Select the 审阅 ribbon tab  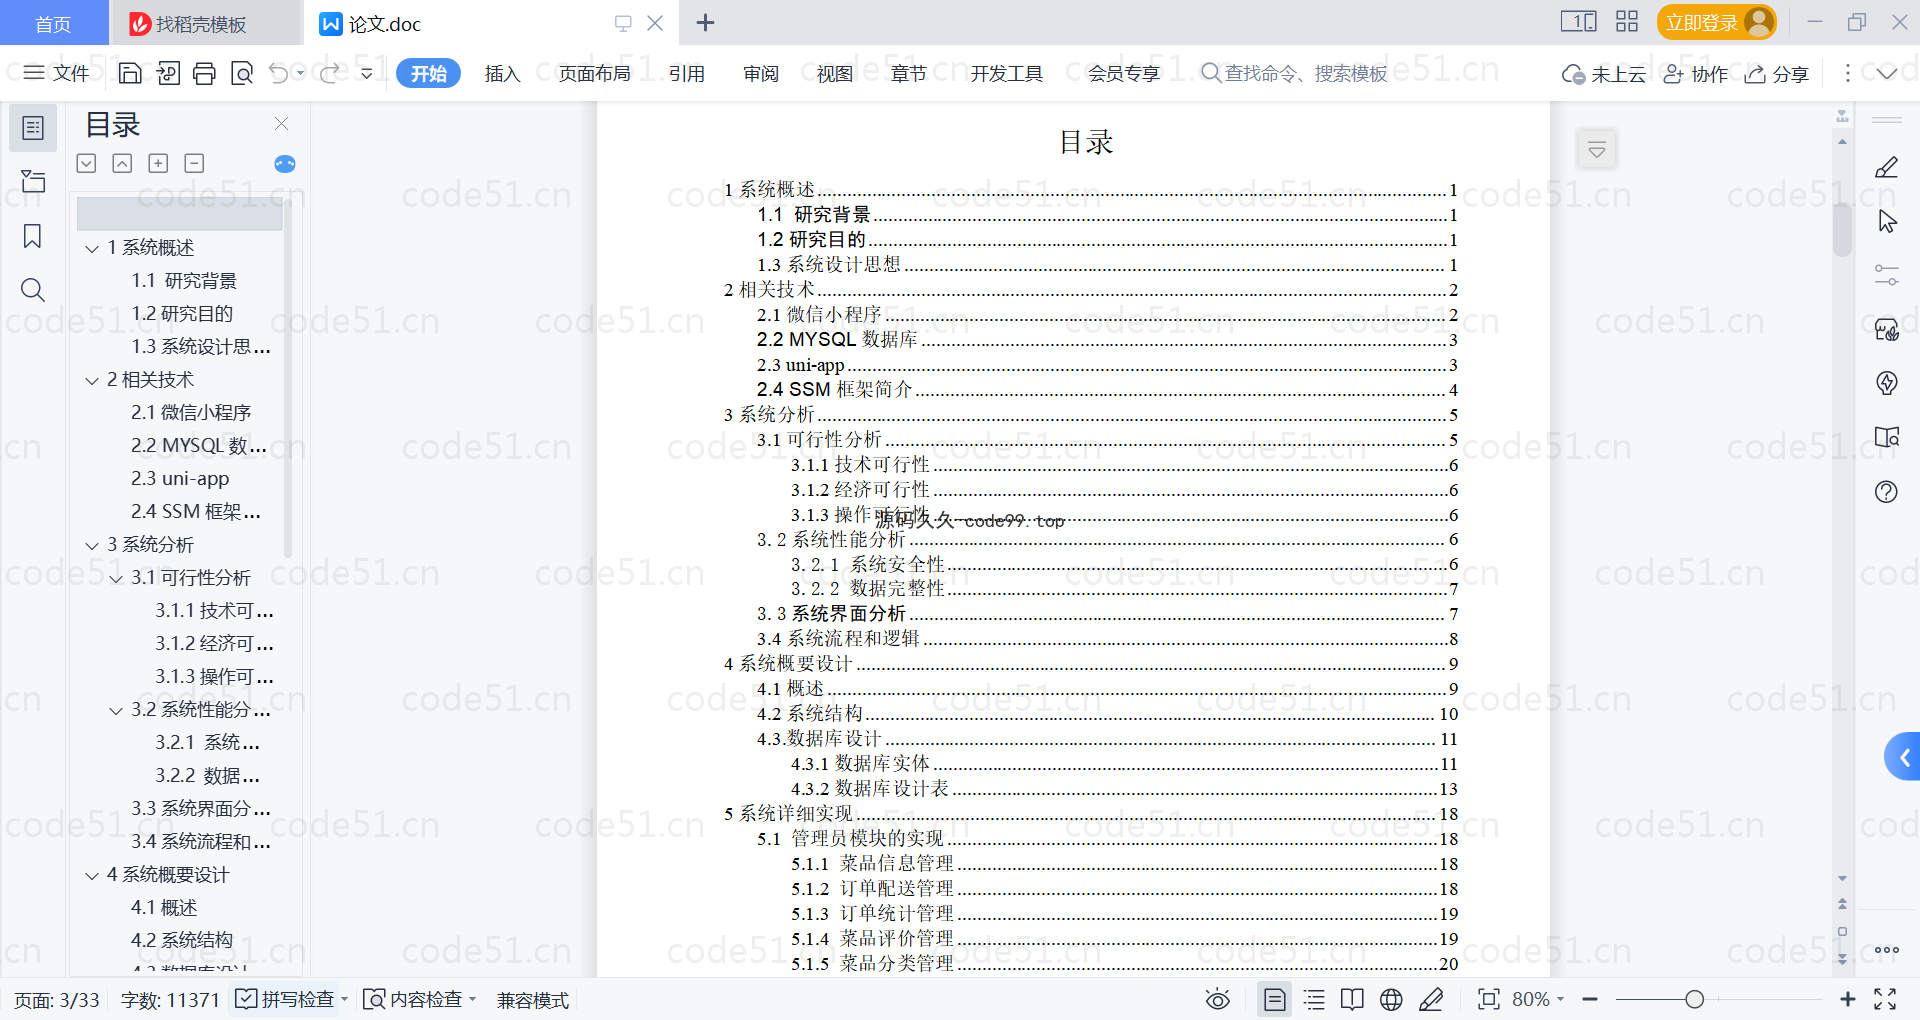click(x=761, y=73)
